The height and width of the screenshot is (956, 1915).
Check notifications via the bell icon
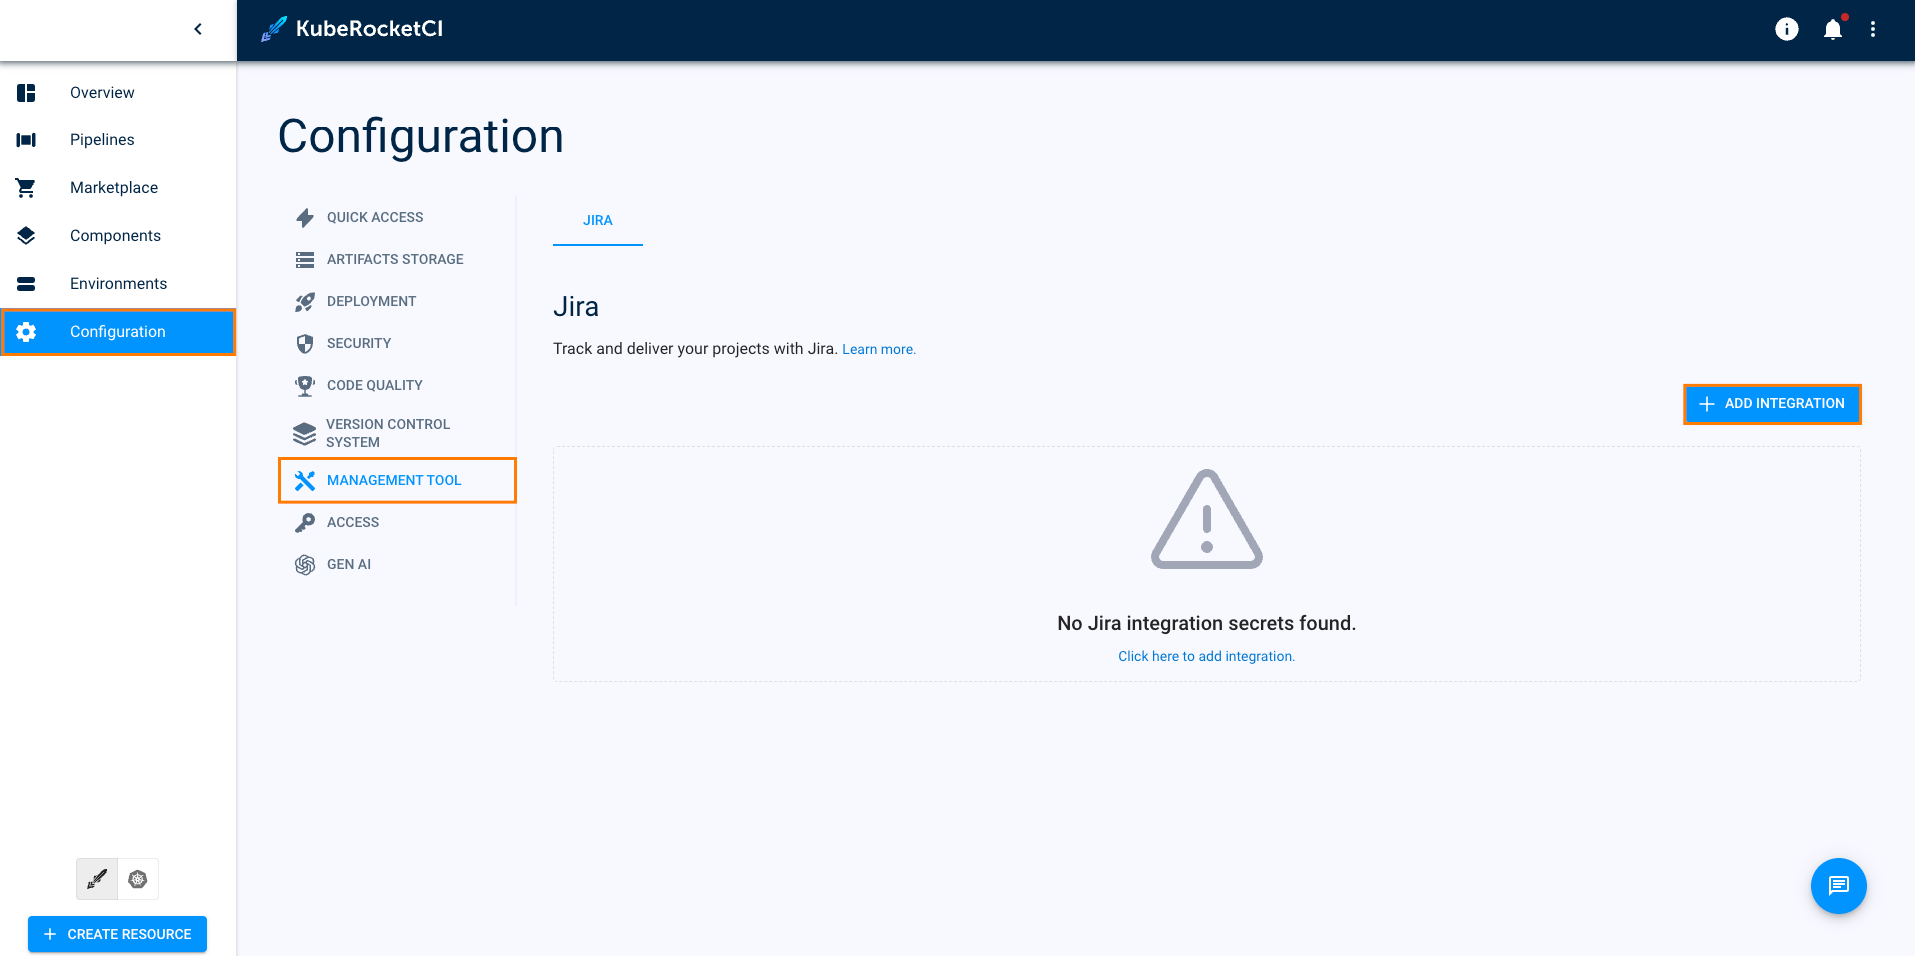(1832, 29)
